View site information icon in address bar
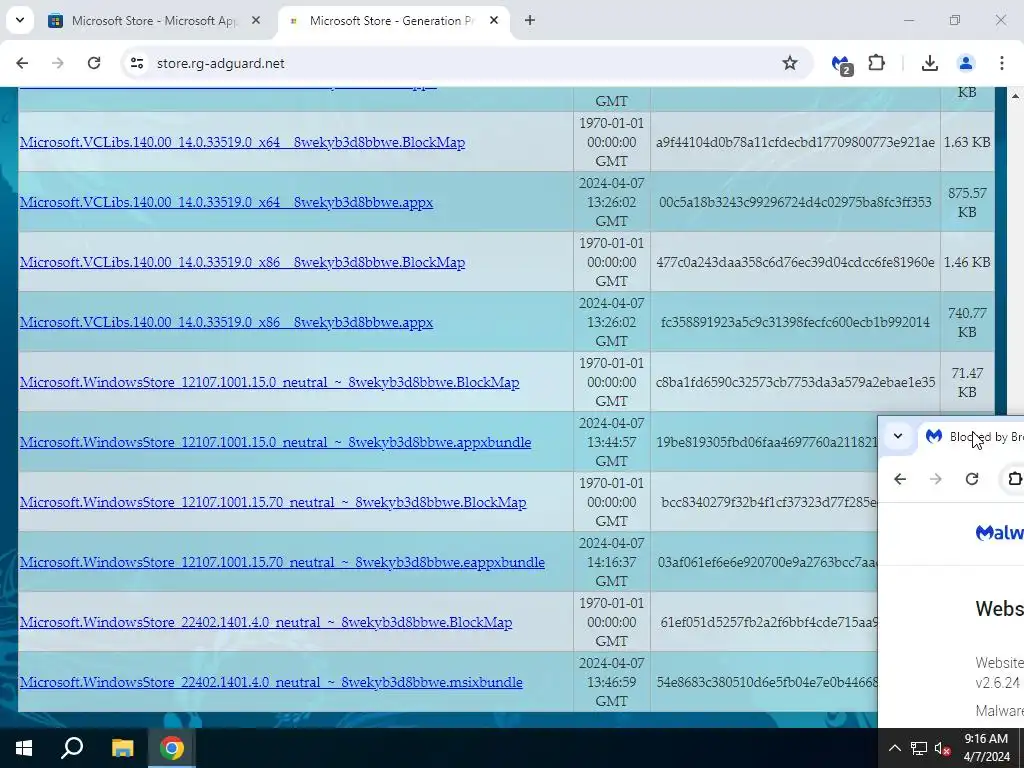 [137, 63]
